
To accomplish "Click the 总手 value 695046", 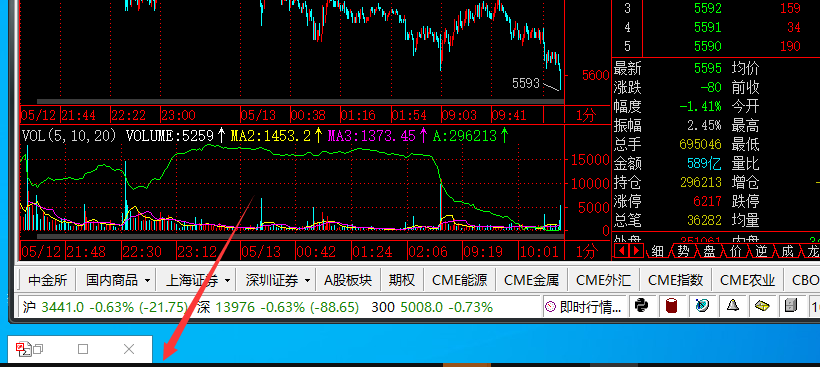I will coord(701,144).
